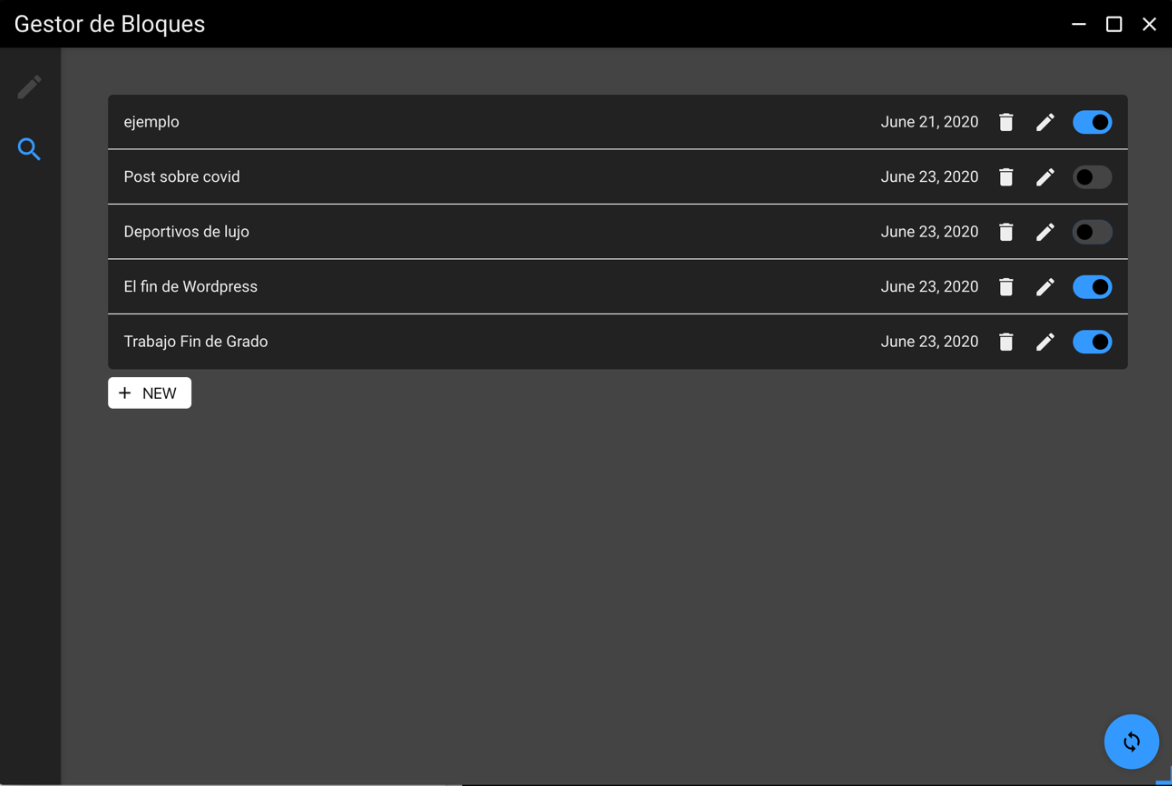Click the NEW button to add a block
The width and height of the screenshot is (1172, 786).
[149, 393]
